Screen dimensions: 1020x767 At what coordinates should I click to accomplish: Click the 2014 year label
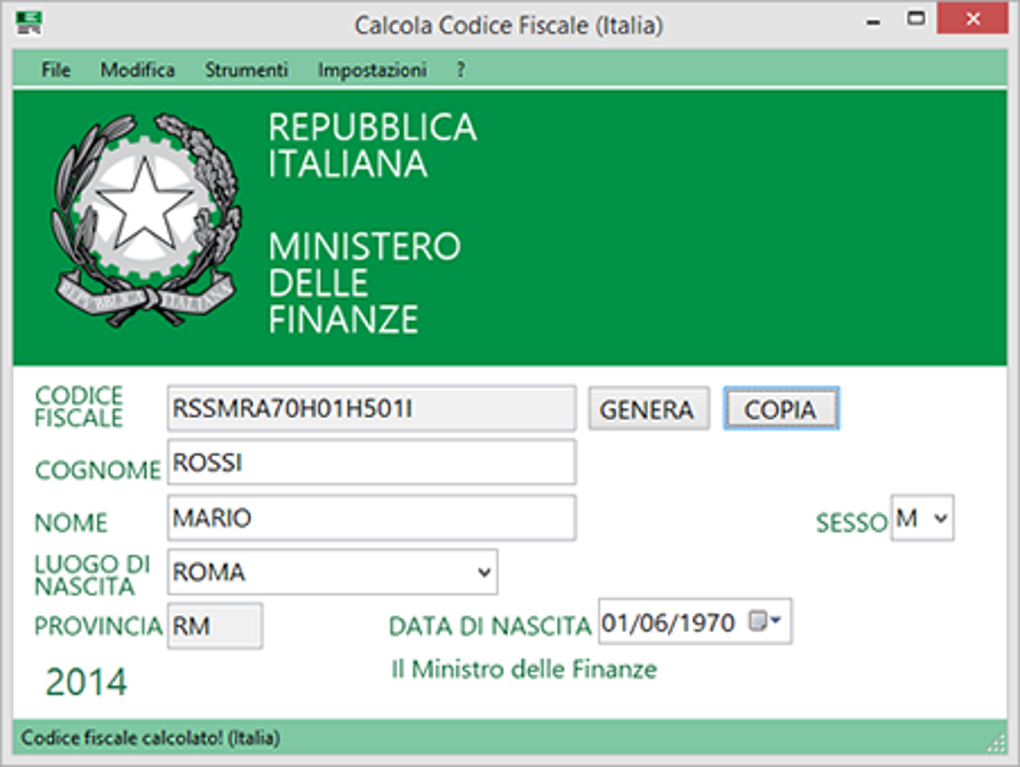86,682
